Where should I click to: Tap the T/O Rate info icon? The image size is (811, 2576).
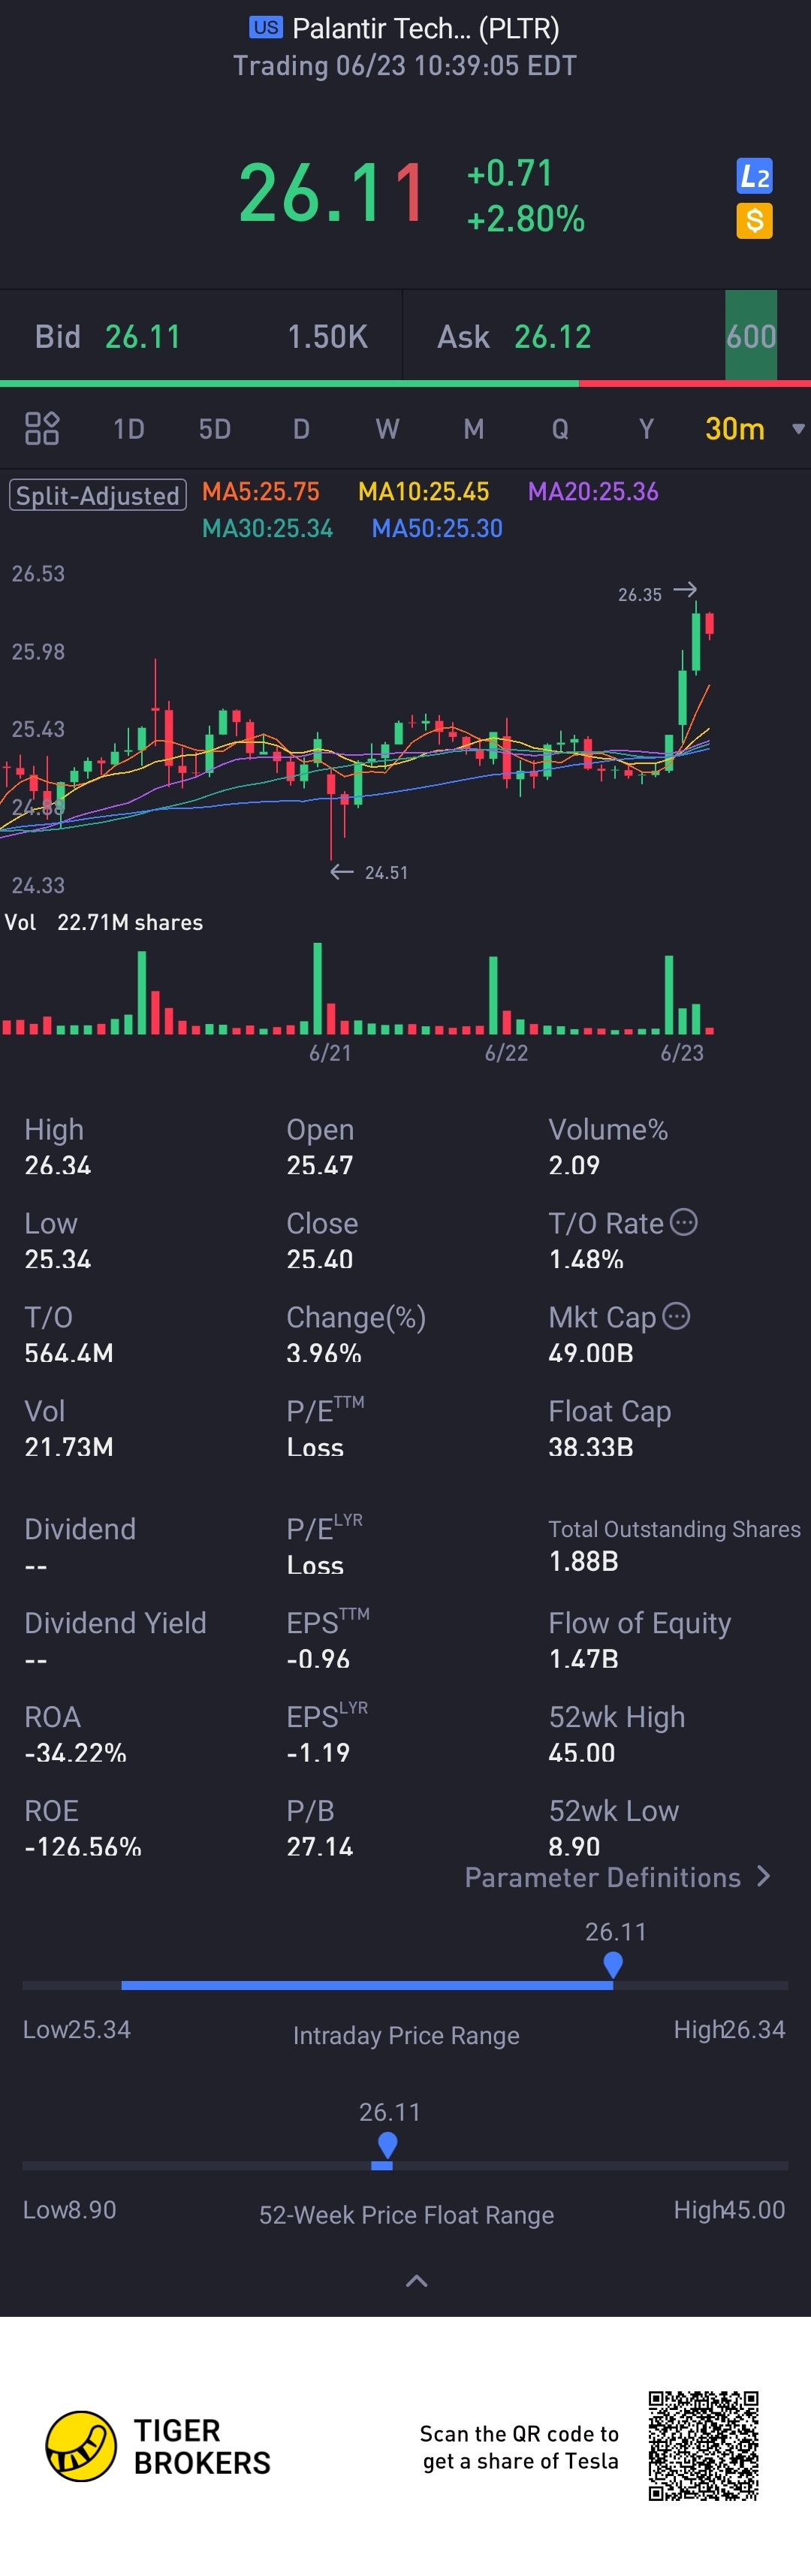point(683,1221)
